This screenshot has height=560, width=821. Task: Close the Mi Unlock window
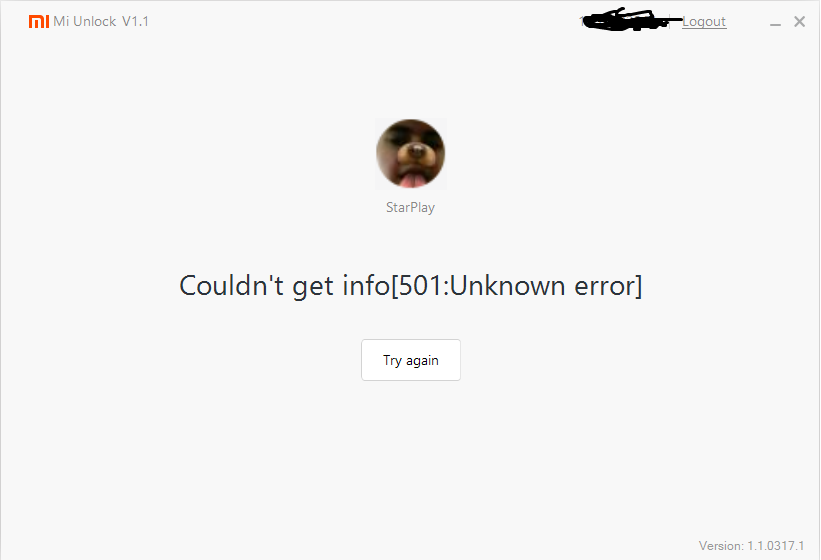(x=800, y=21)
